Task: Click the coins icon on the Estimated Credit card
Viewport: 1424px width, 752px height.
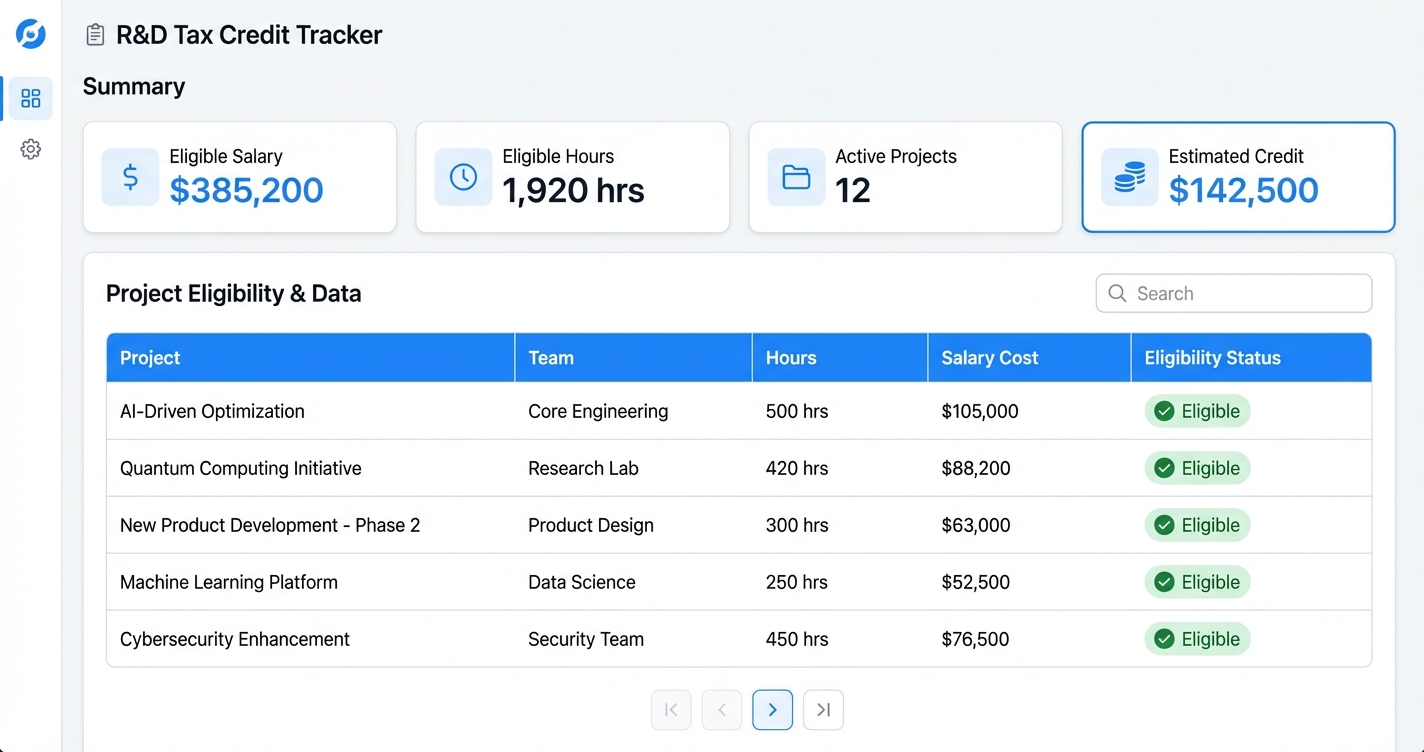Action: click(1128, 177)
